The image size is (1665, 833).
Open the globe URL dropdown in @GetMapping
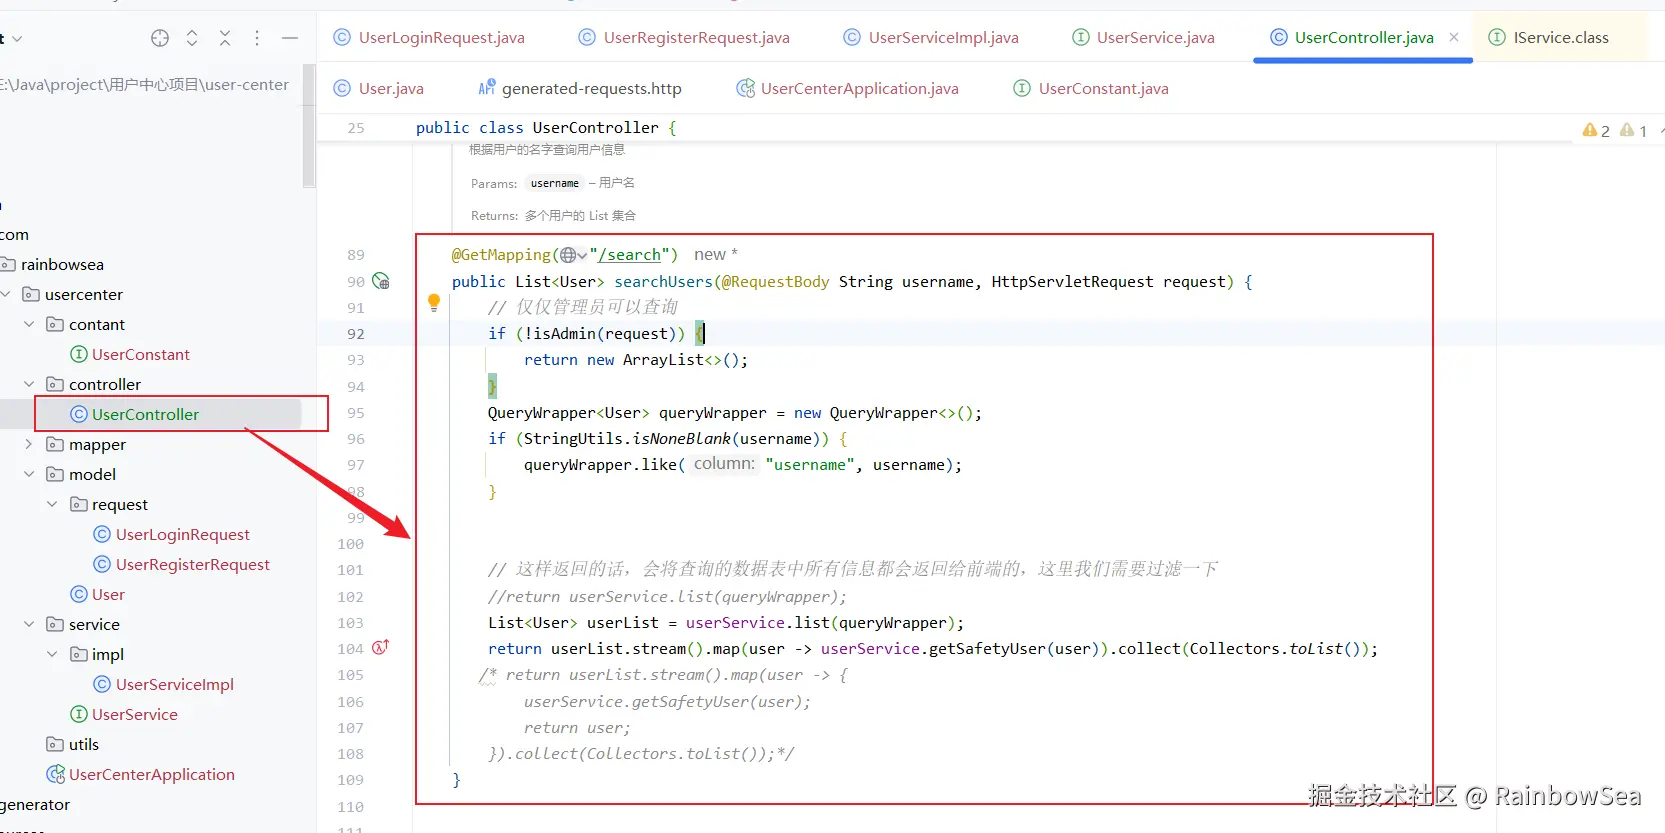click(573, 255)
